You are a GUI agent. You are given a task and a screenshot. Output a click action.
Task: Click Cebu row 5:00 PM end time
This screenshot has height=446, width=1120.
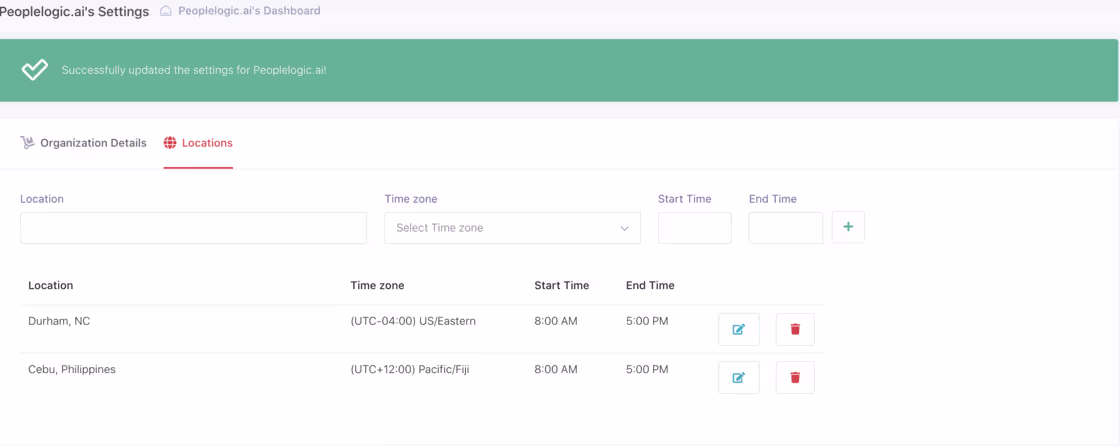click(647, 370)
